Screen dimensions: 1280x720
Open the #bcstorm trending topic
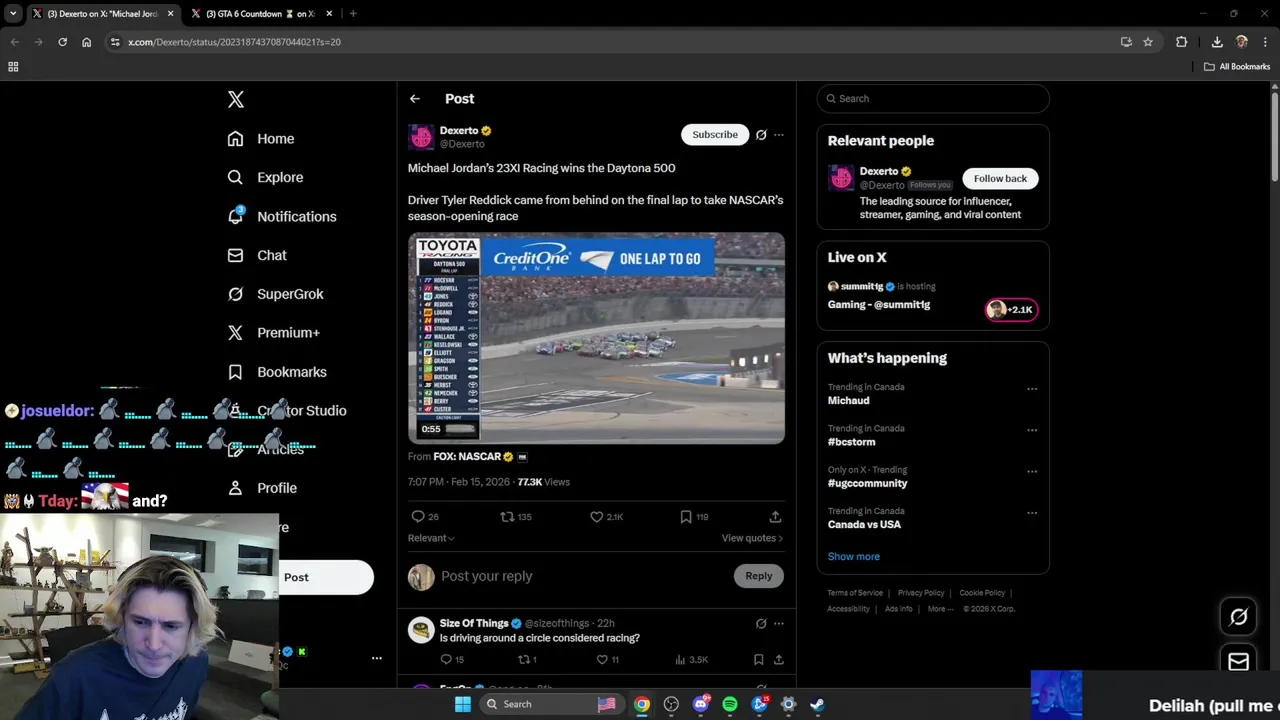point(851,442)
